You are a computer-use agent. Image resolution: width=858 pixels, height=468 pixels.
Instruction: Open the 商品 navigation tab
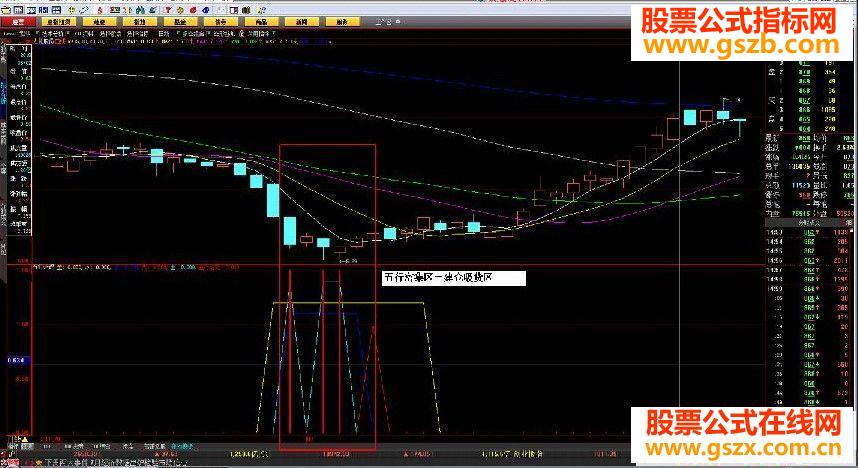coord(252,20)
